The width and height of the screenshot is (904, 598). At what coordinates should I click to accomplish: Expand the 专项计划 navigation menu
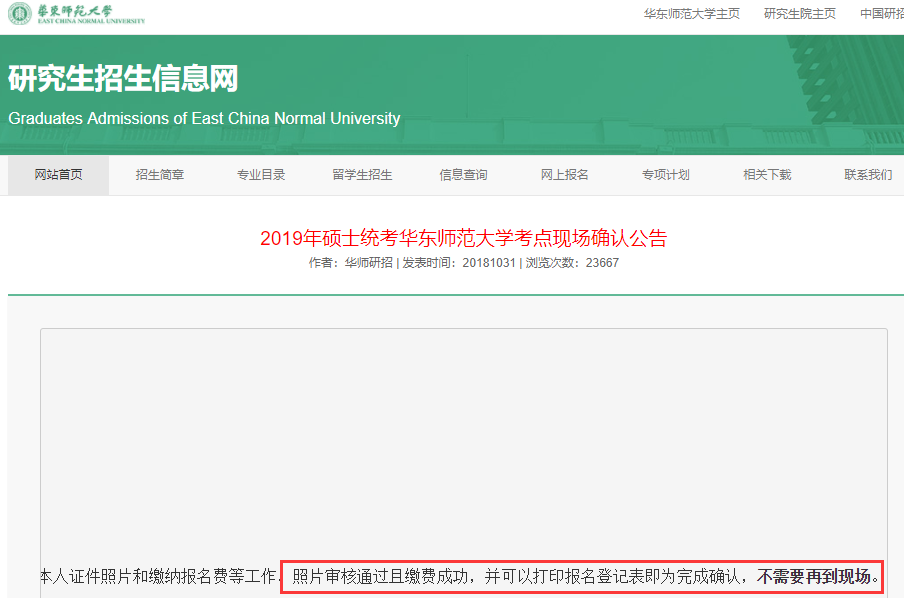pyautogui.click(x=666, y=175)
